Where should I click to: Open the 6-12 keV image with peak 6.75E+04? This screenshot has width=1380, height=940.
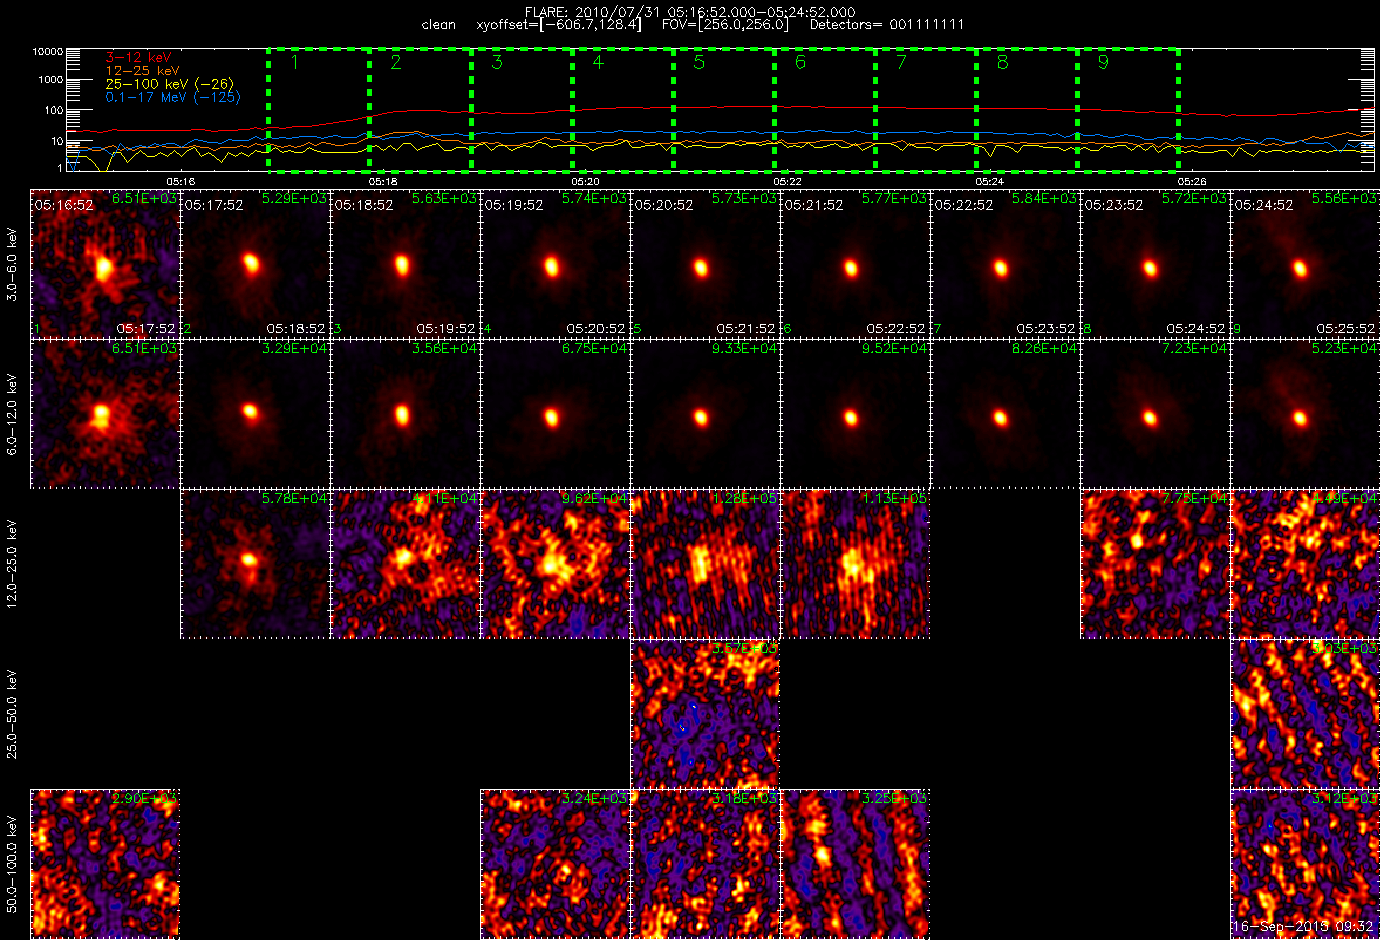pyautogui.click(x=555, y=414)
